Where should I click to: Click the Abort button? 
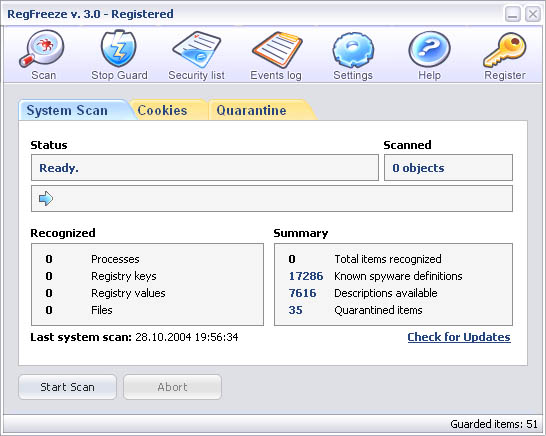pos(172,387)
